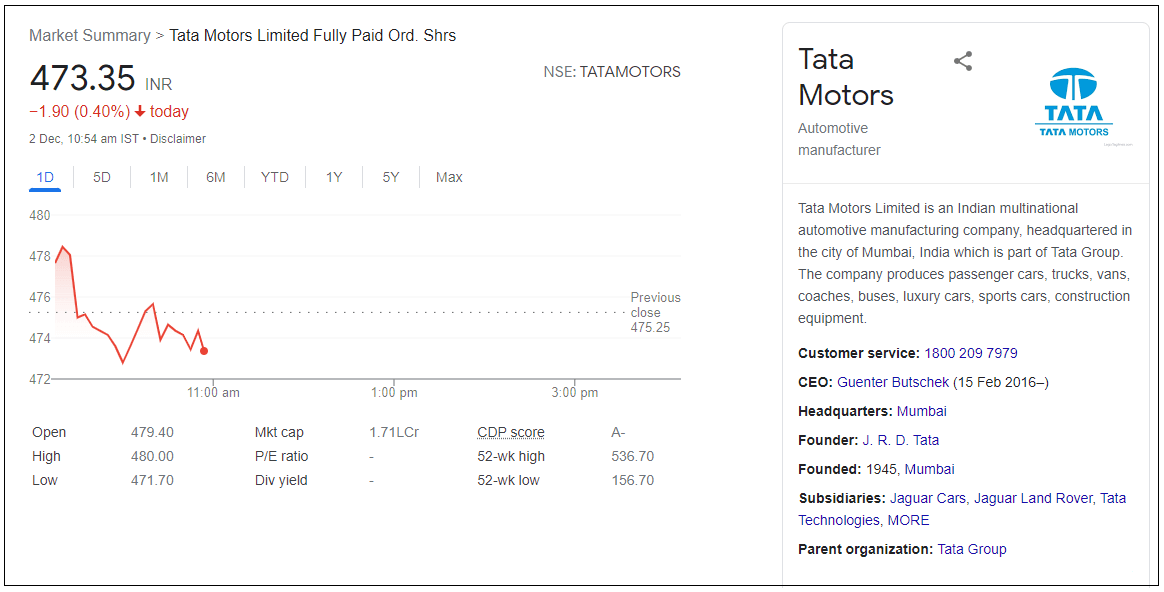Click the 11:00 am axis label
This screenshot has height=592, width=1164.
click(x=213, y=392)
